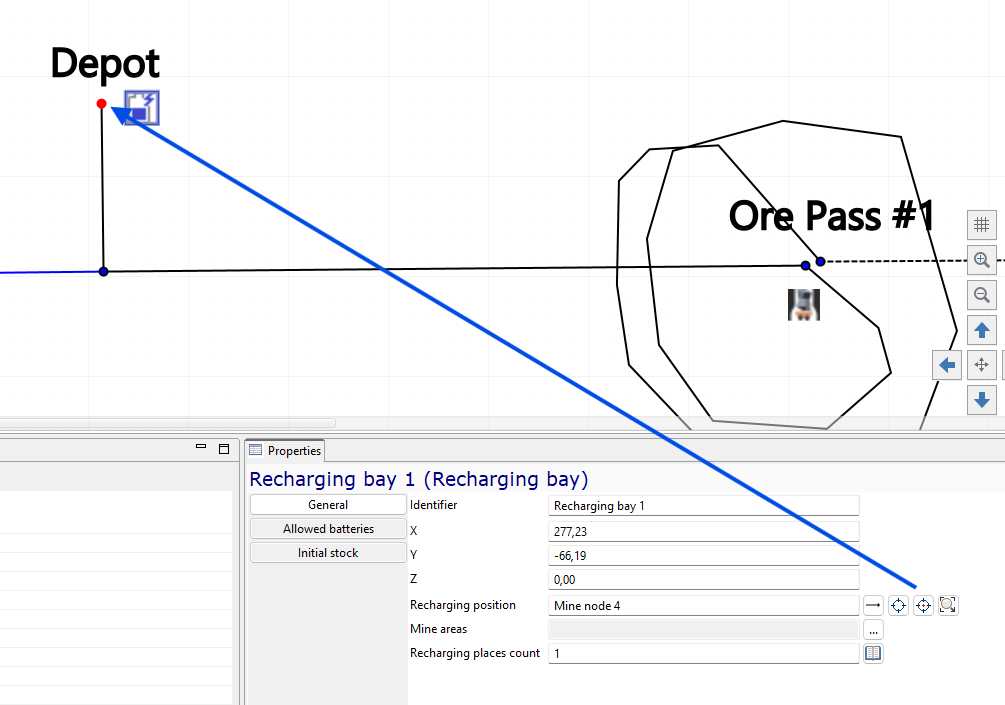
Task: Click the arrow button beside Recharging position
Action: coord(873,605)
